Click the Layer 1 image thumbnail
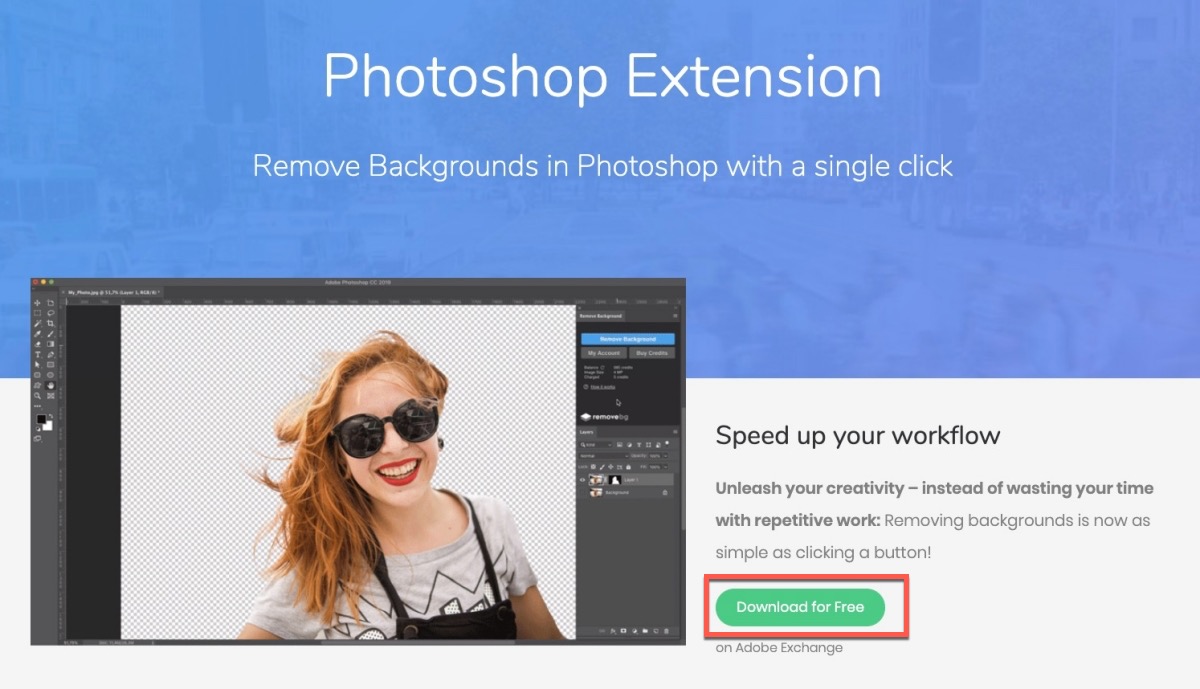The height and width of the screenshot is (689, 1200). pyautogui.click(x=597, y=480)
